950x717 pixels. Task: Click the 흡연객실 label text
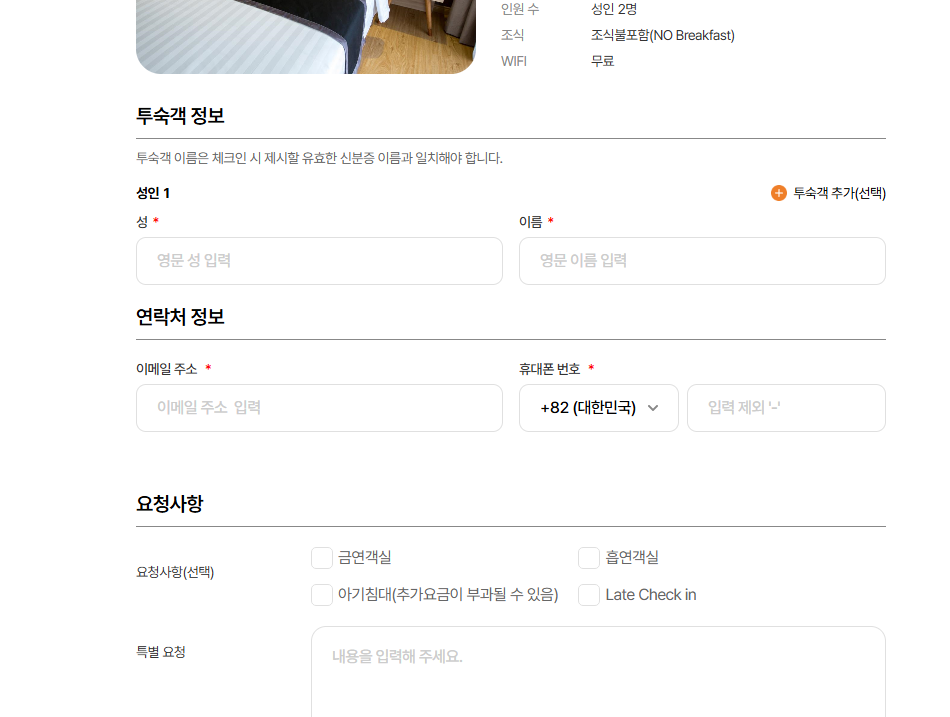coord(632,558)
